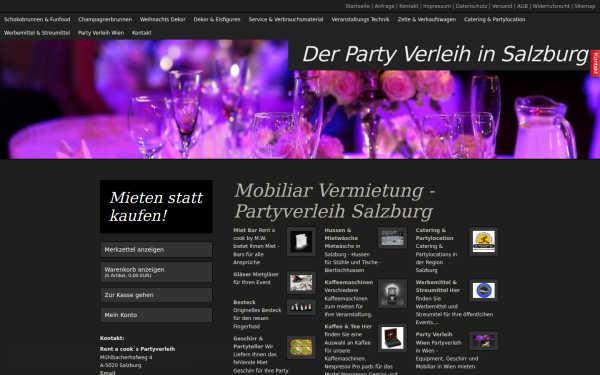Click the Impressum link at top
The image size is (600, 375).
437,6
